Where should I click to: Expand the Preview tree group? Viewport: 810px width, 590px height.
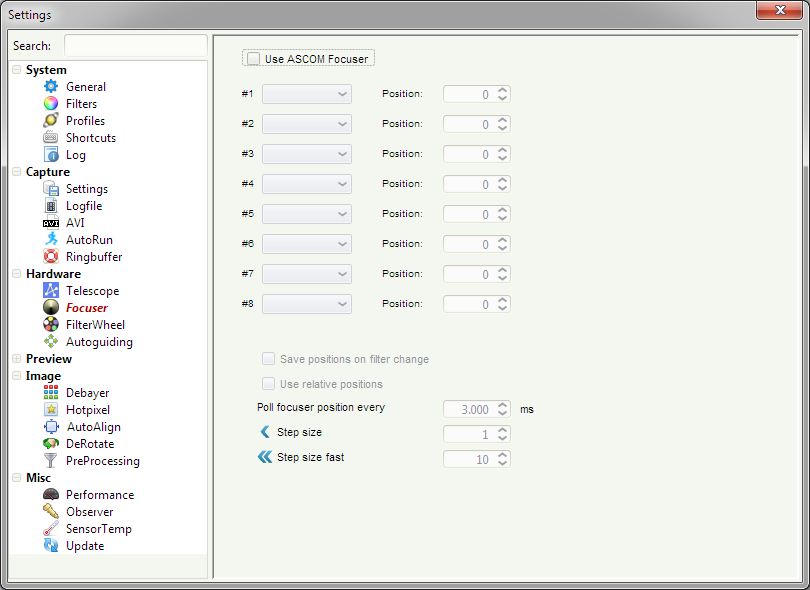tap(17, 359)
